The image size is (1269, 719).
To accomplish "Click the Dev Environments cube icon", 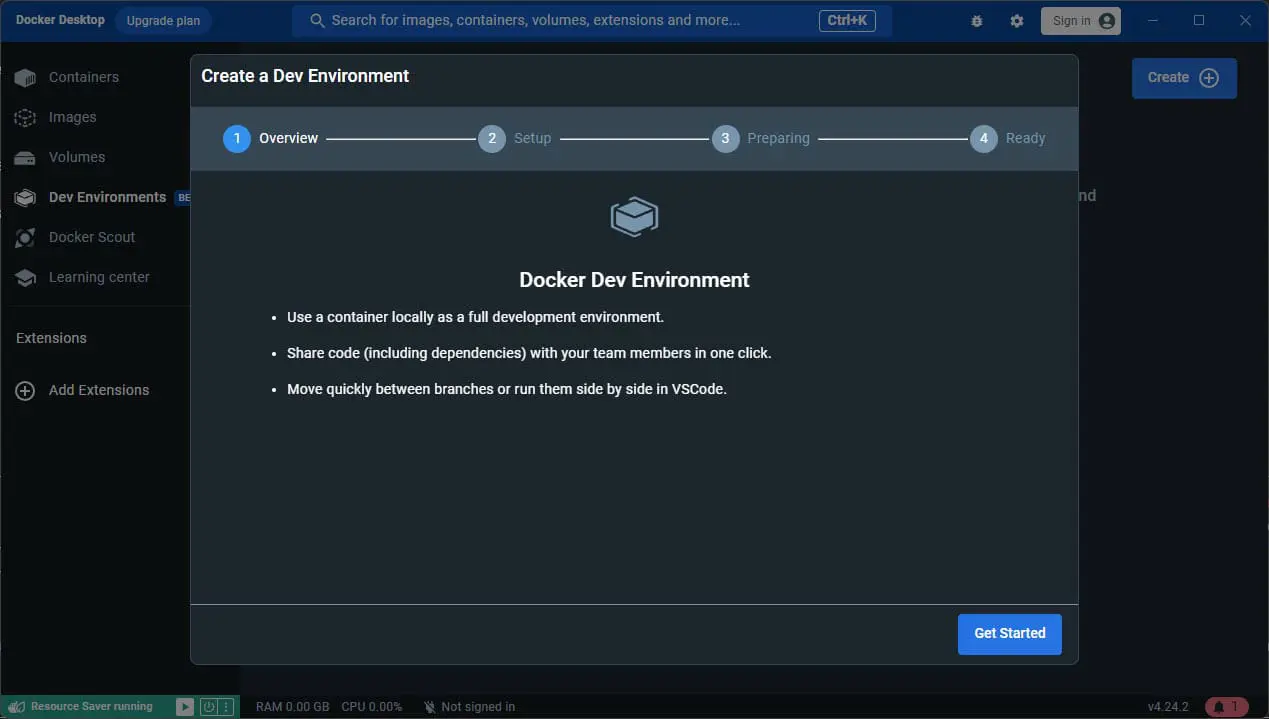I will coord(25,197).
